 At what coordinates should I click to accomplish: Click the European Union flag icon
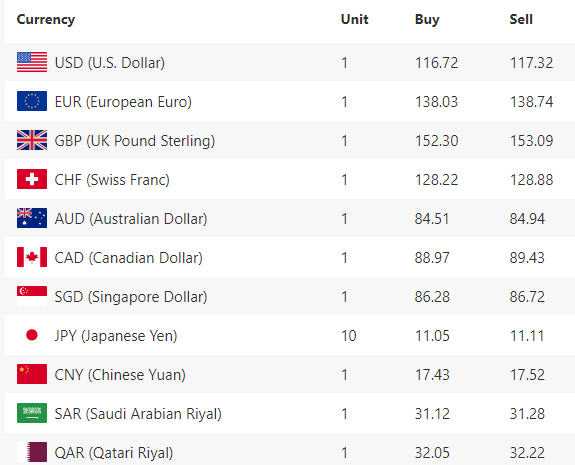(32, 101)
